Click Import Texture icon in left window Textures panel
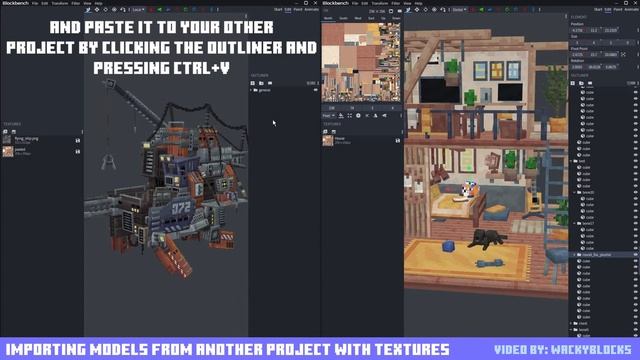640x360 pixels. coord(5,131)
